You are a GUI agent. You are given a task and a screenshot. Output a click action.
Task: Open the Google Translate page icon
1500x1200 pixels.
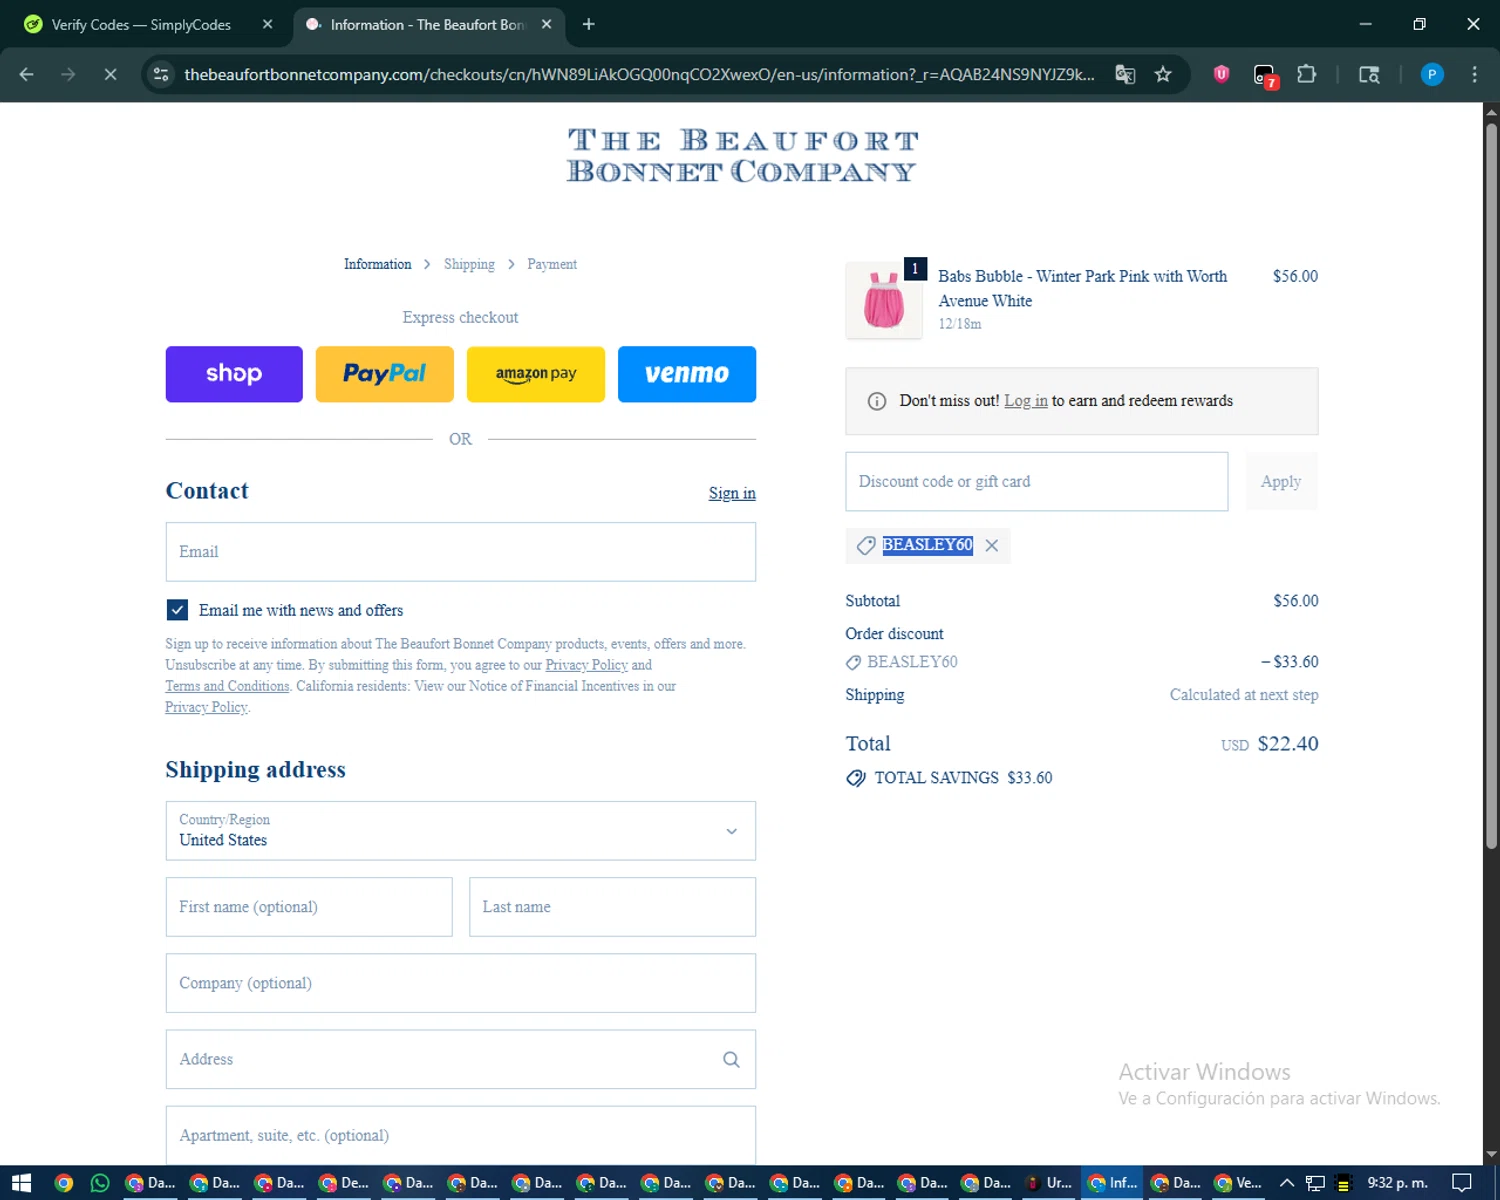coord(1125,74)
